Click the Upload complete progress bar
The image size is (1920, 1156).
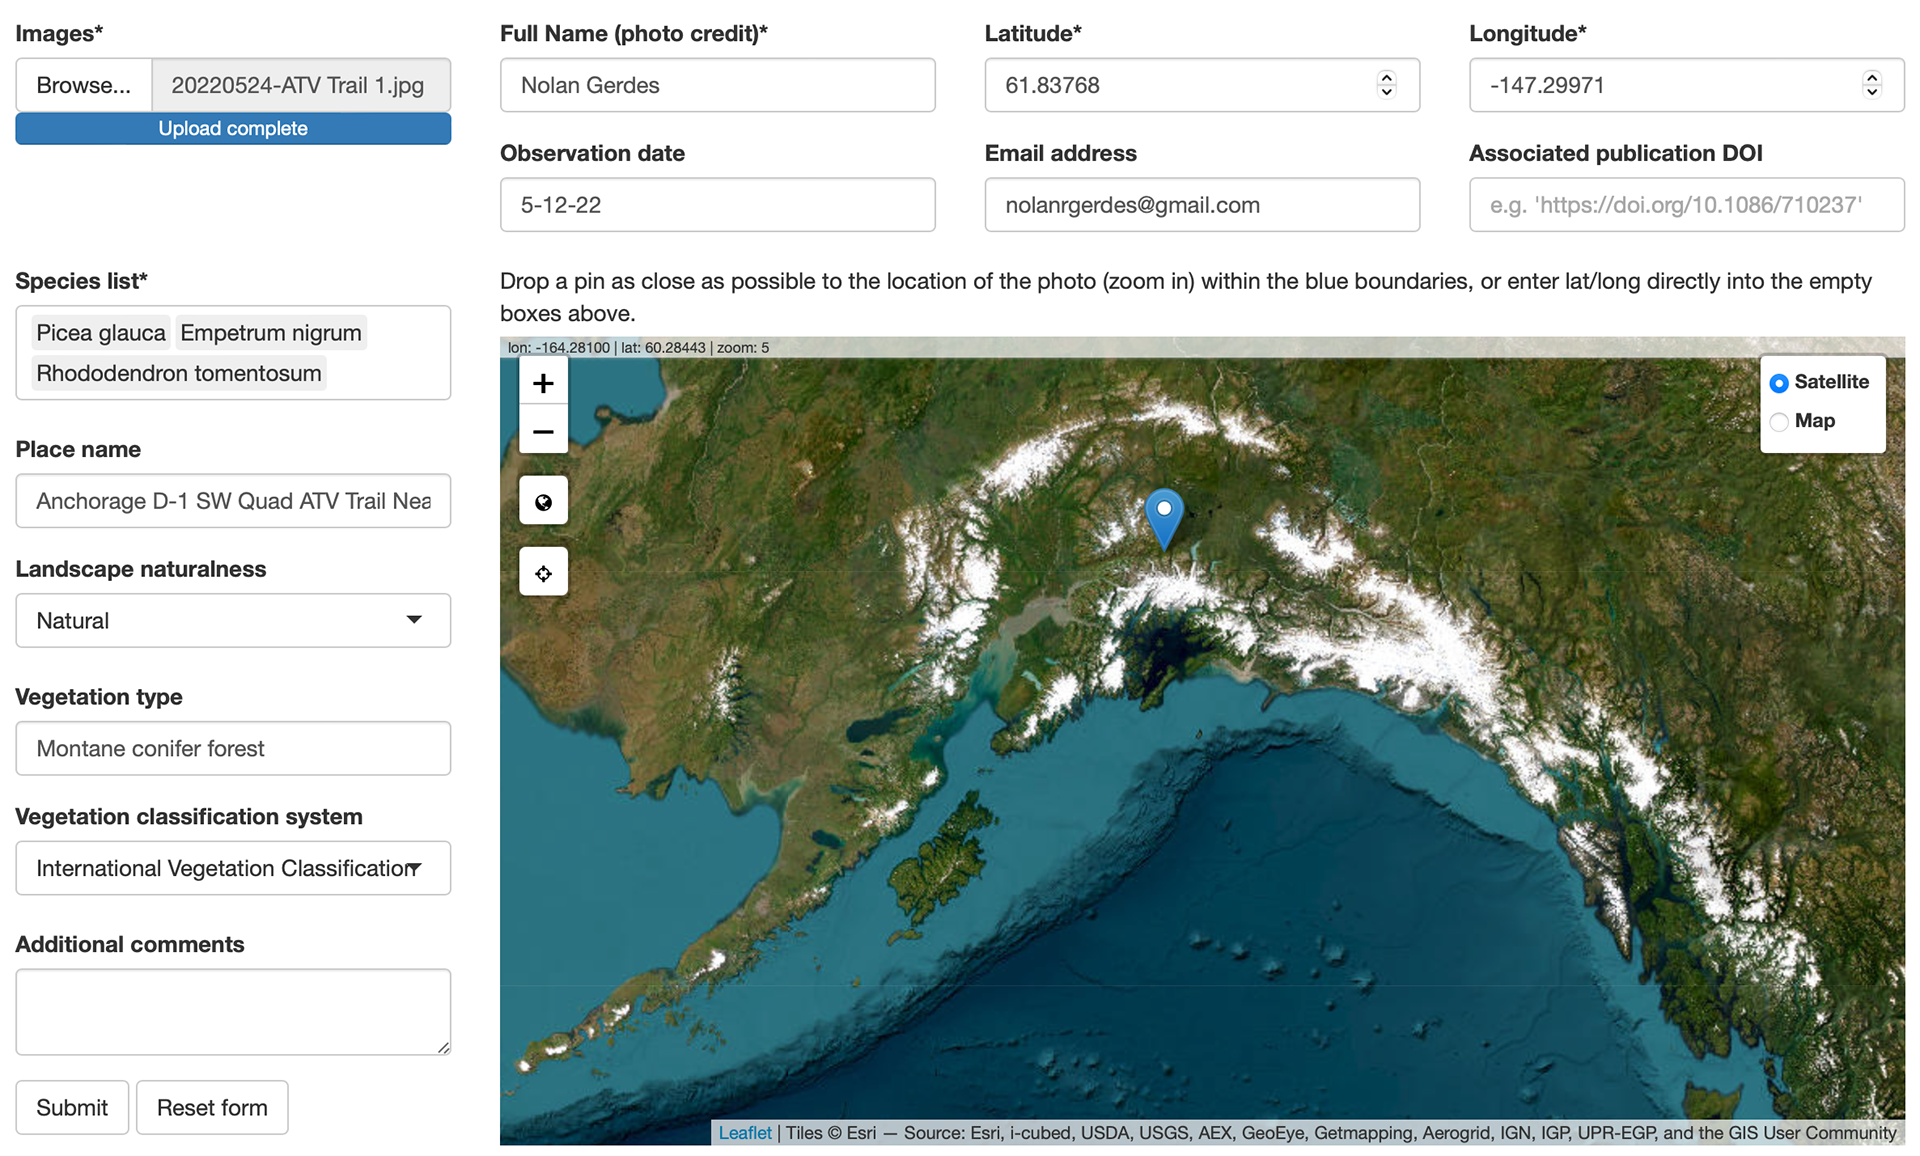[233, 129]
